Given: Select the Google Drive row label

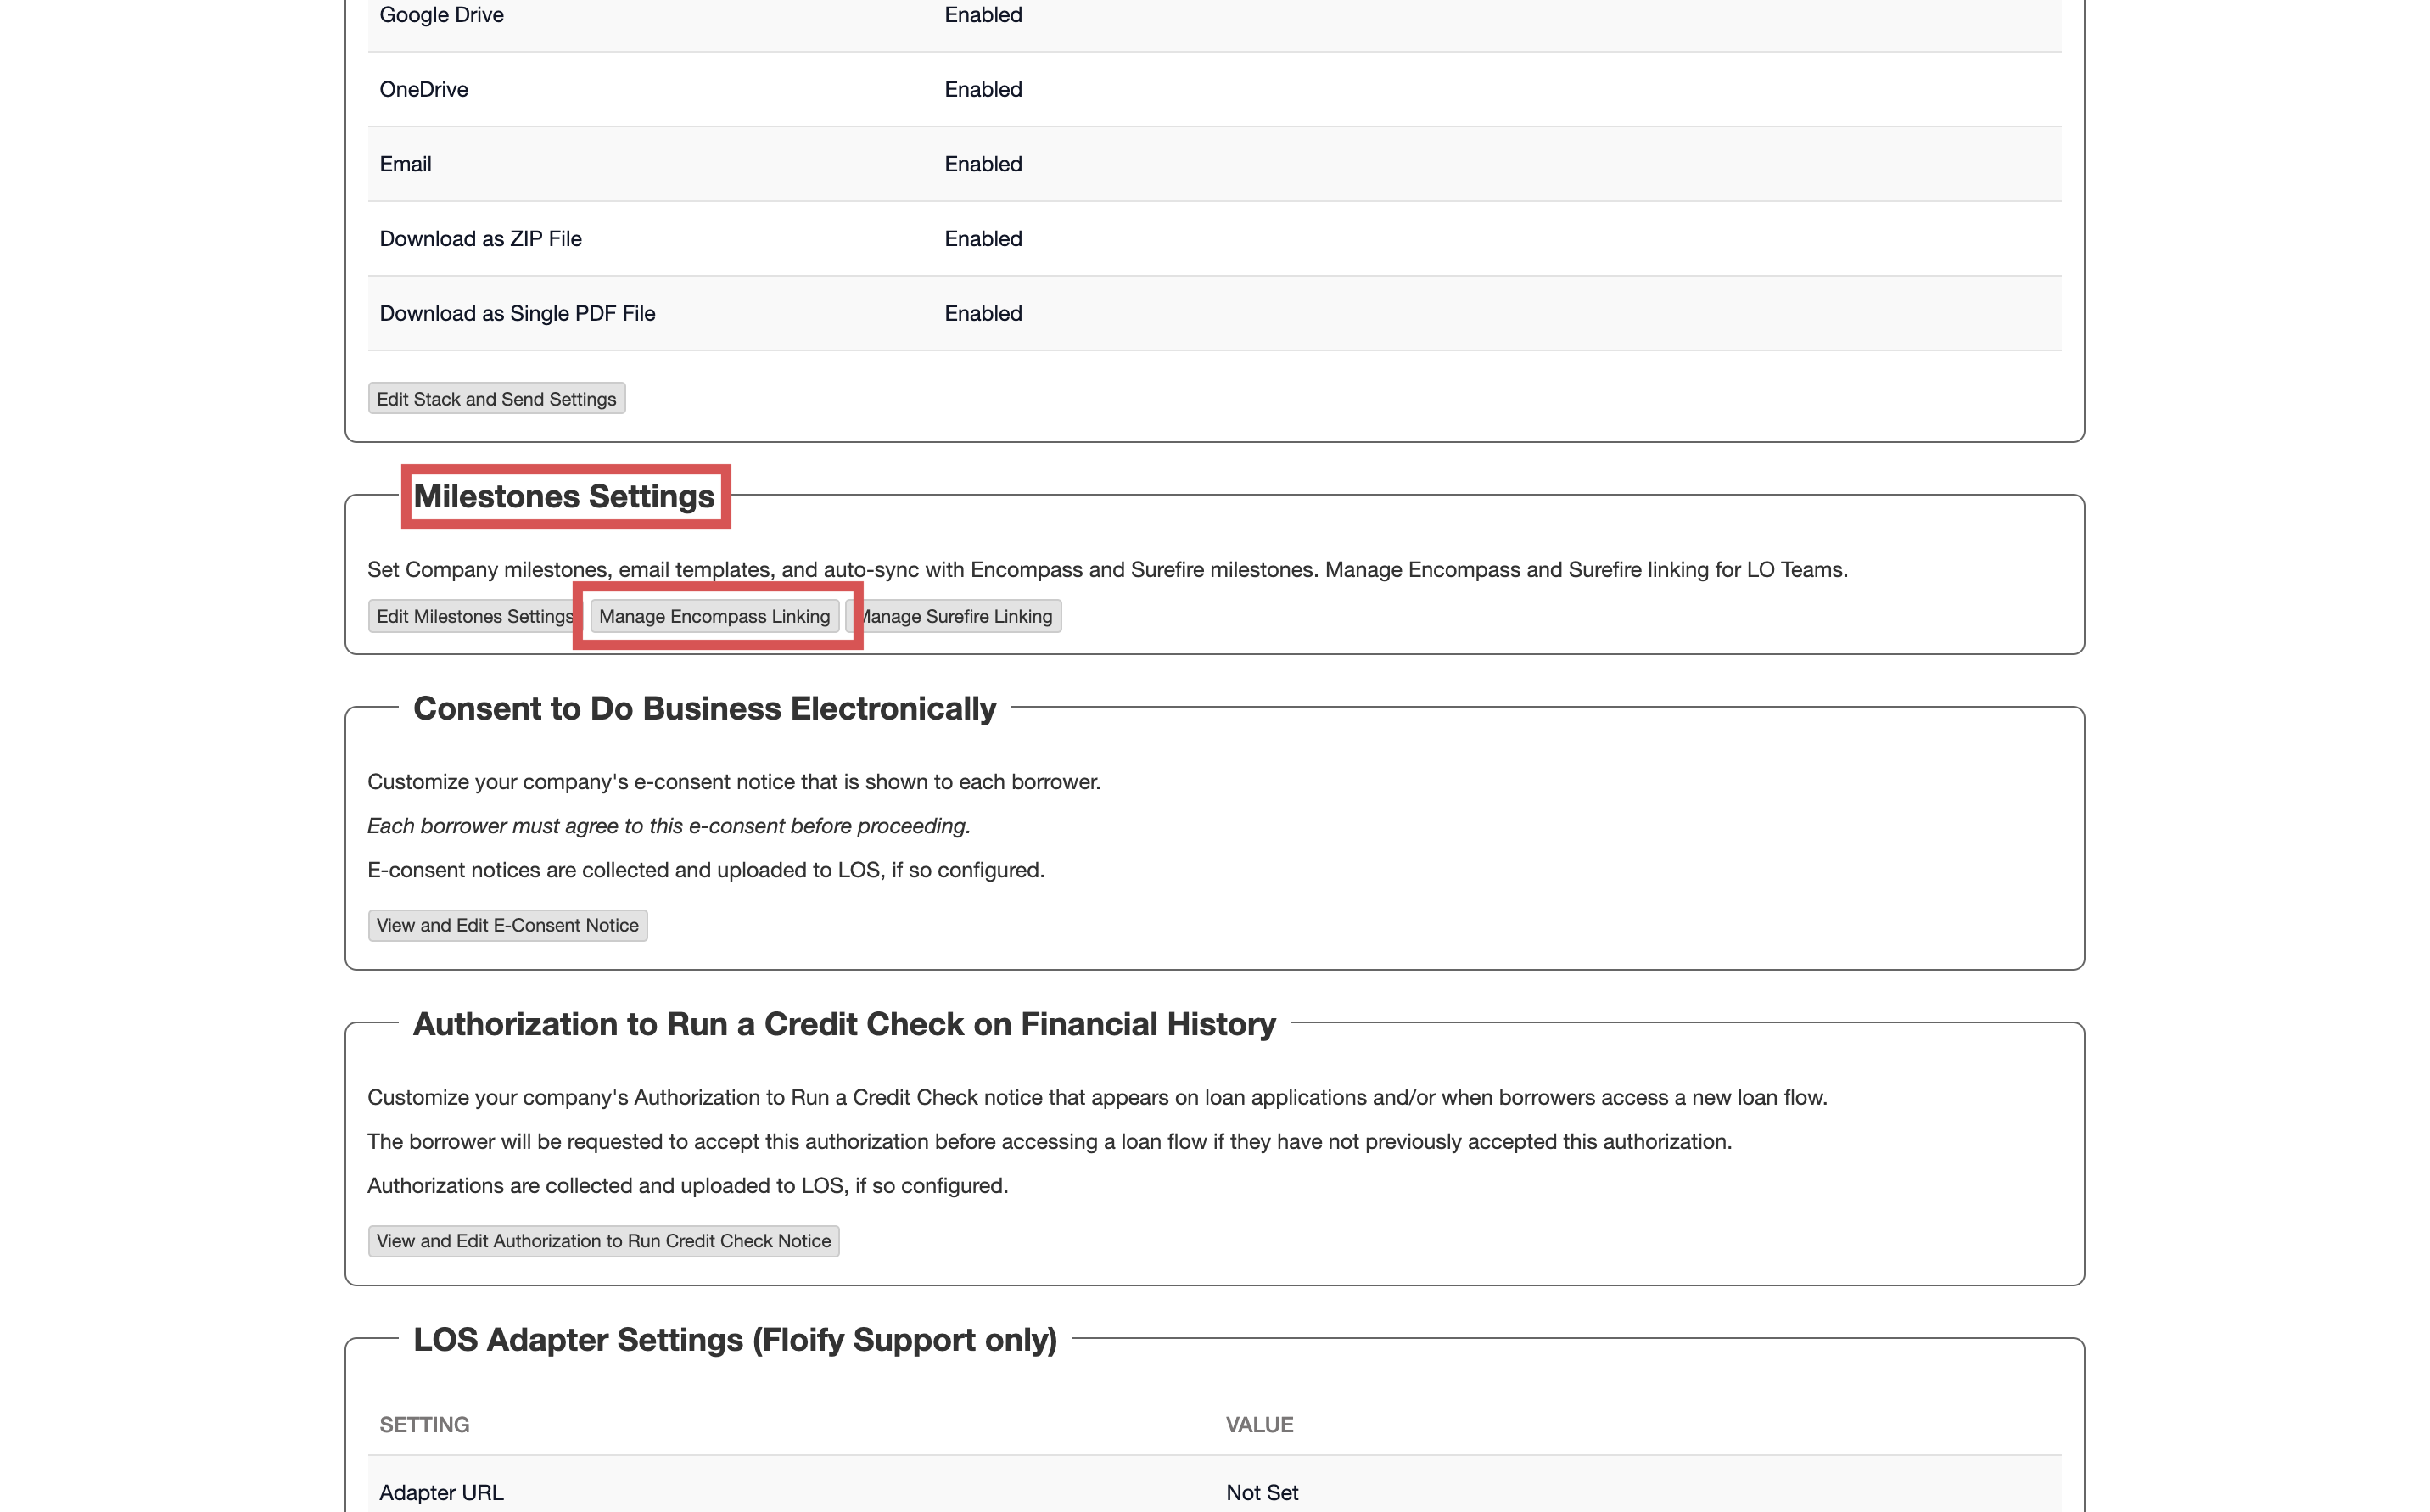Looking at the screenshot, I should [441, 15].
